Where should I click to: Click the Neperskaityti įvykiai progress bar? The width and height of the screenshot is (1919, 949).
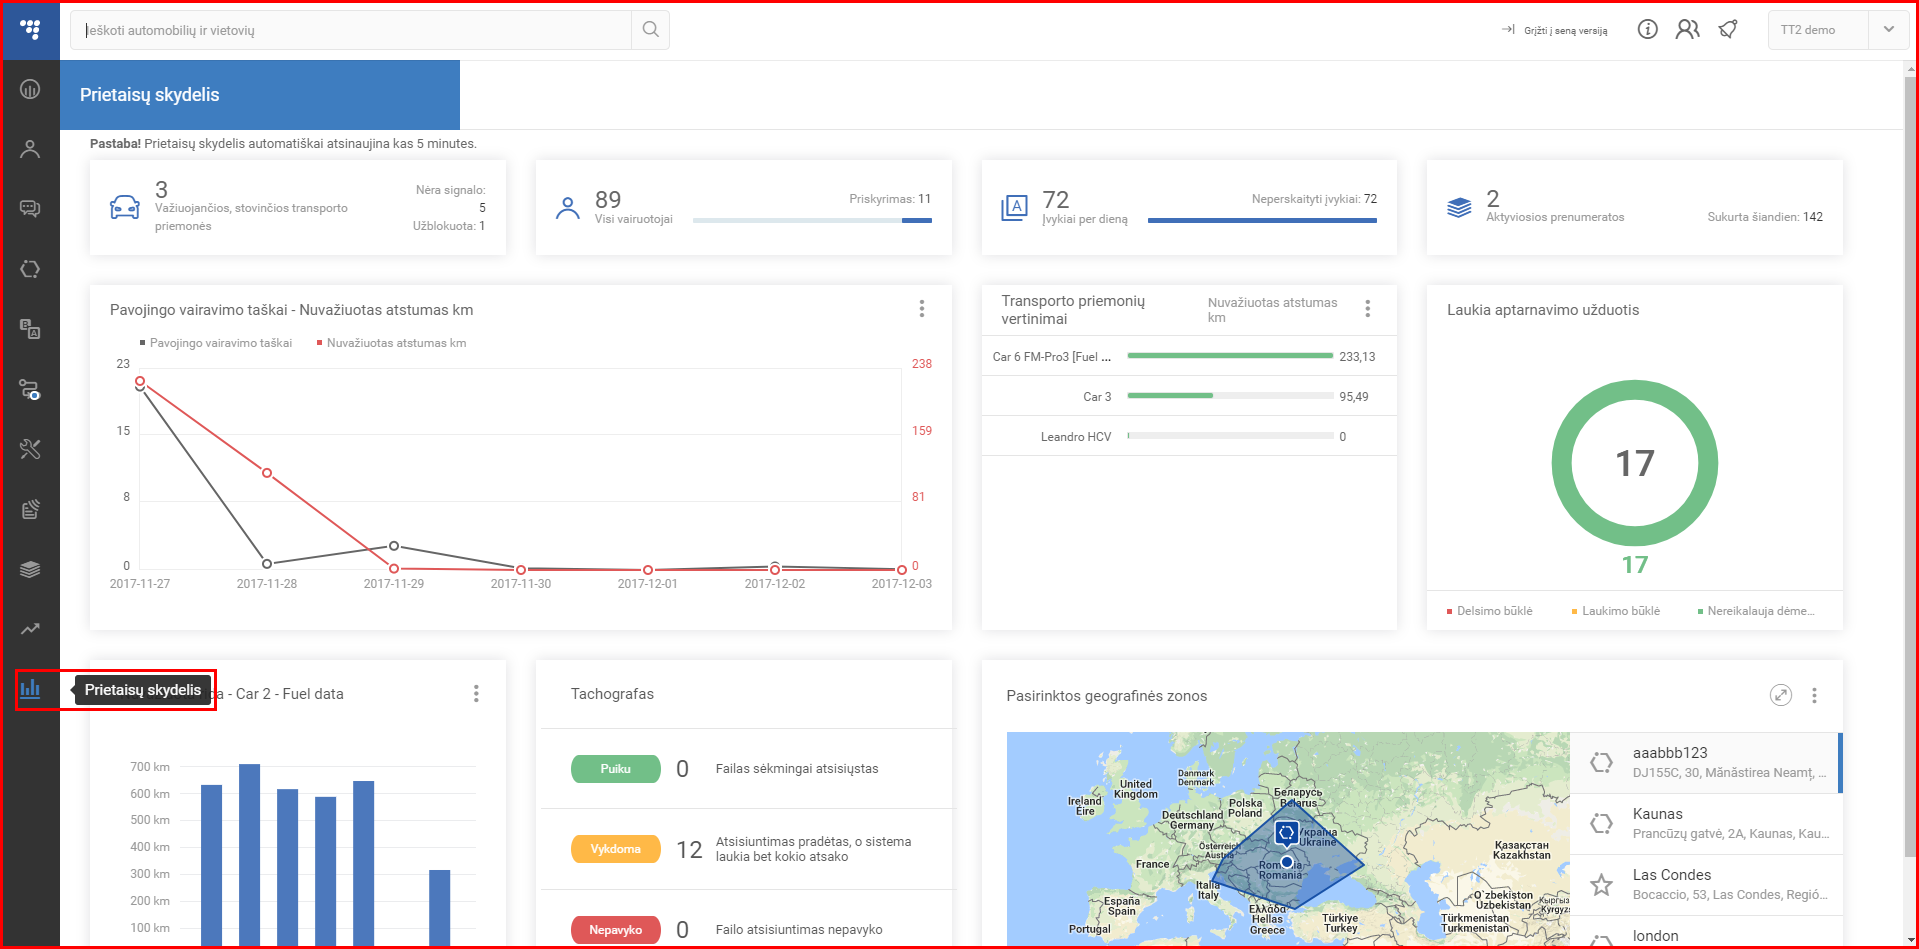(1262, 220)
